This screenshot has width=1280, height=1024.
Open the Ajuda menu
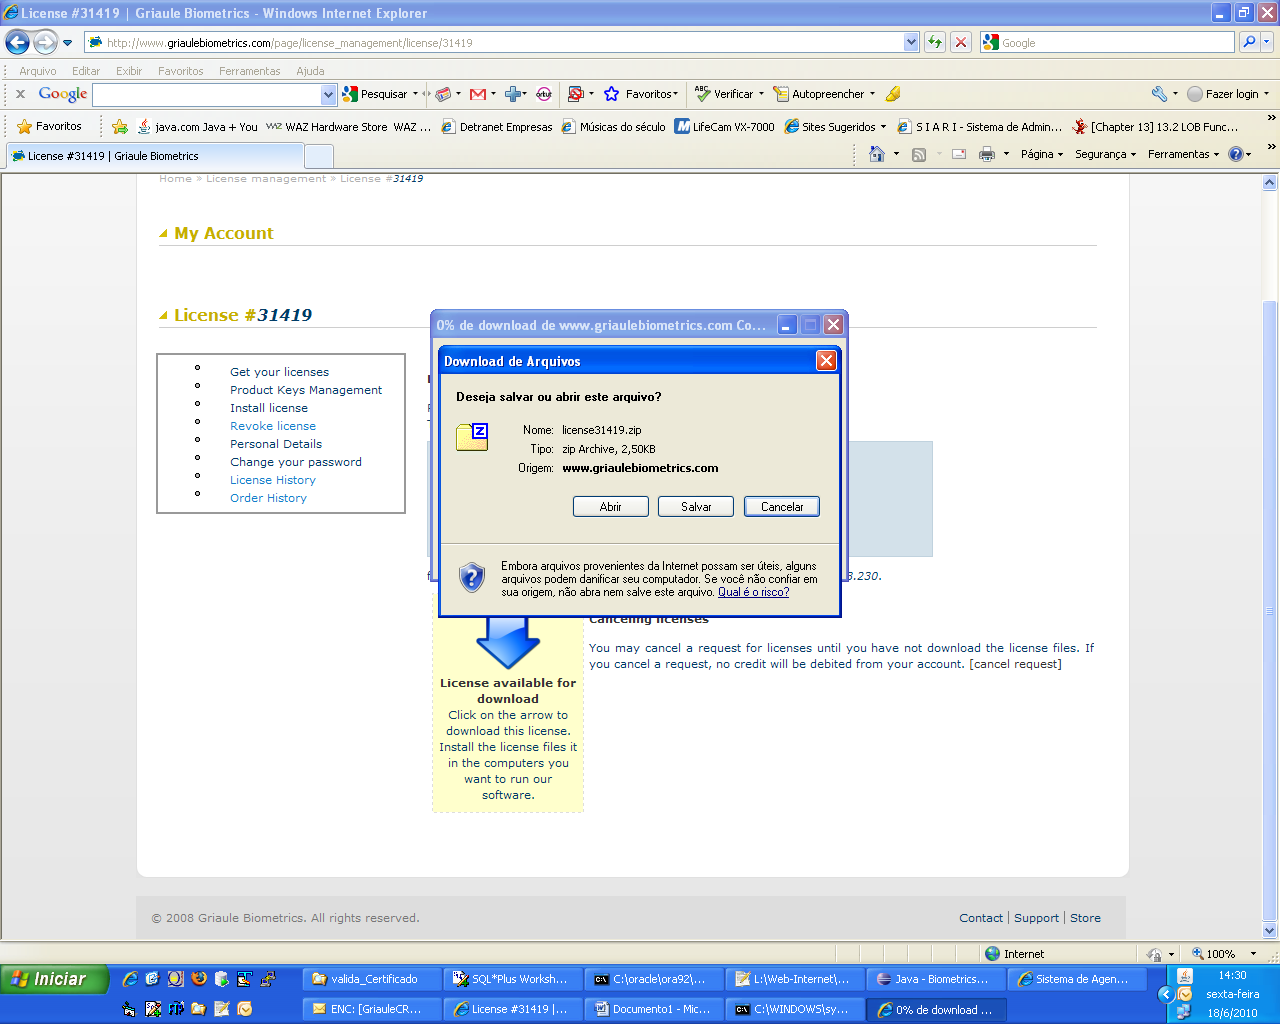[x=310, y=71]
